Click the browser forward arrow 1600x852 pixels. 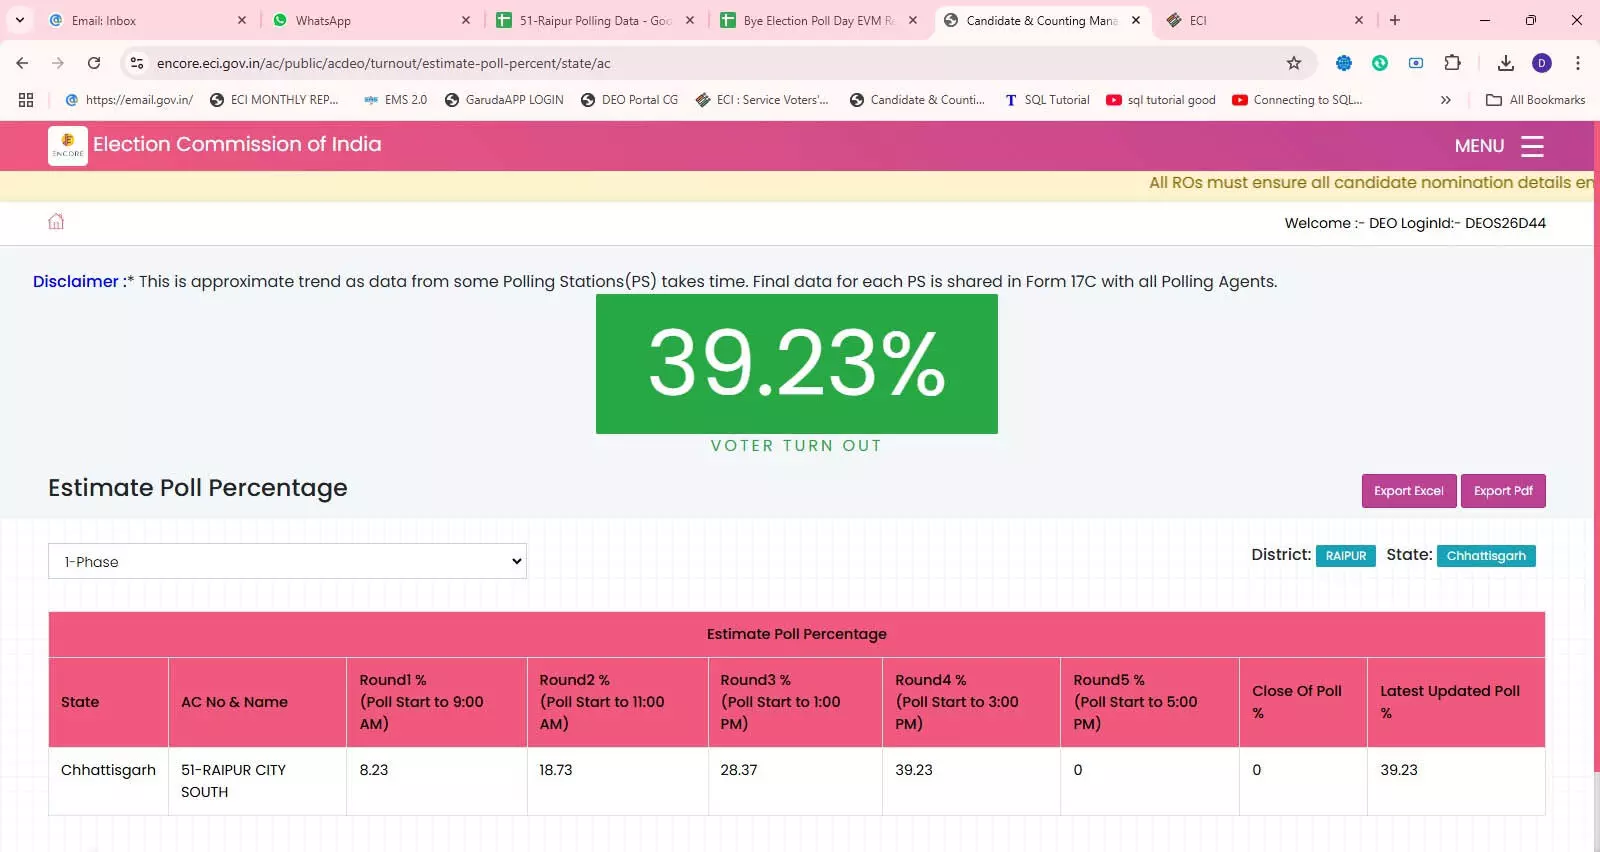click(x=58, y=63)
